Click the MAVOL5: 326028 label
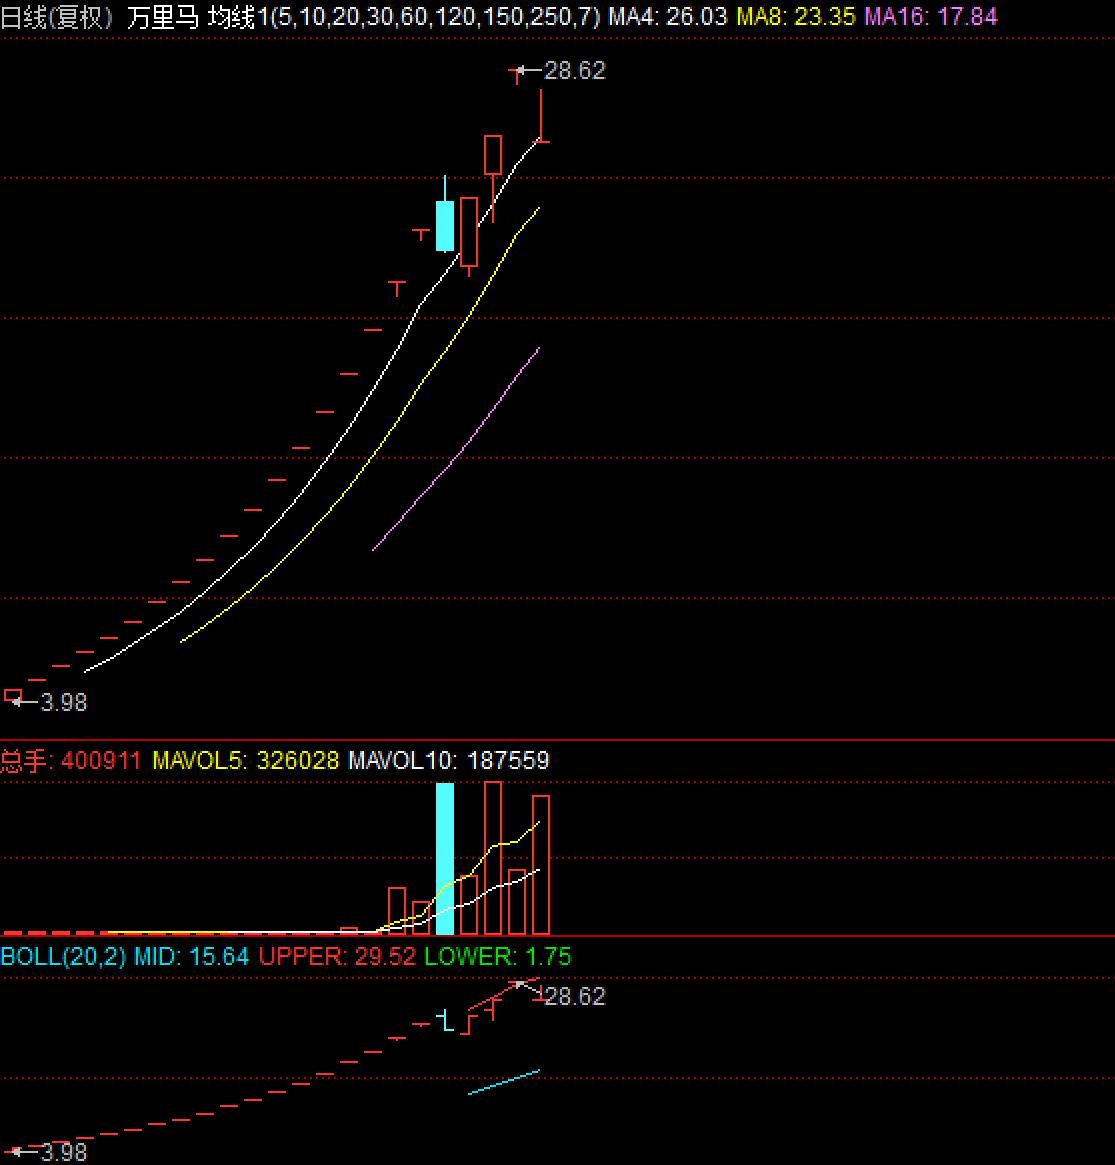The width and height of the screenshot is (1115, 1165). [245, 760]
